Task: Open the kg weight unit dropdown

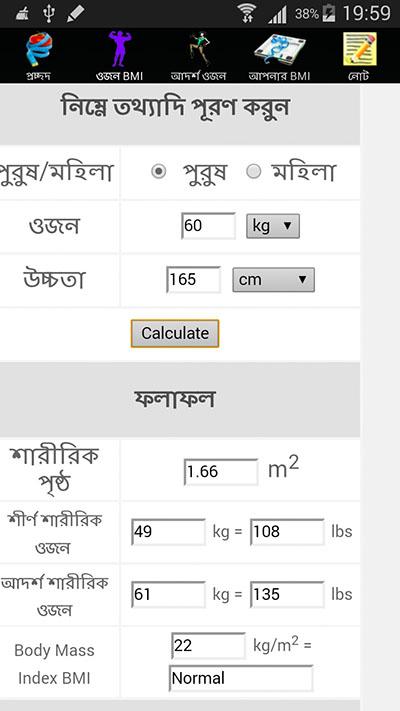Action: (x=273, y=226)
